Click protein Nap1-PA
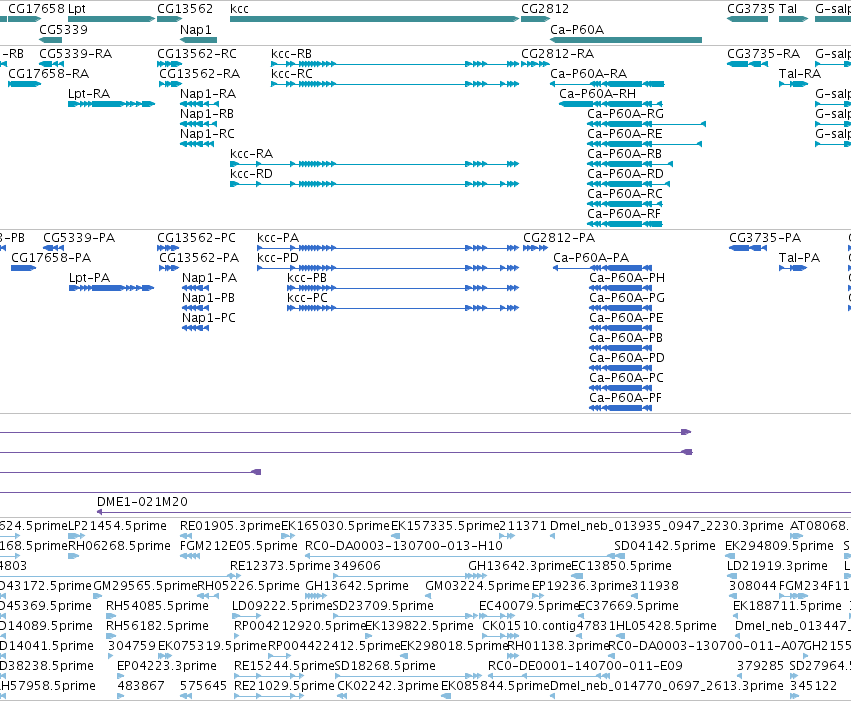This screenshot has width=851, height=701. [209, 278]
